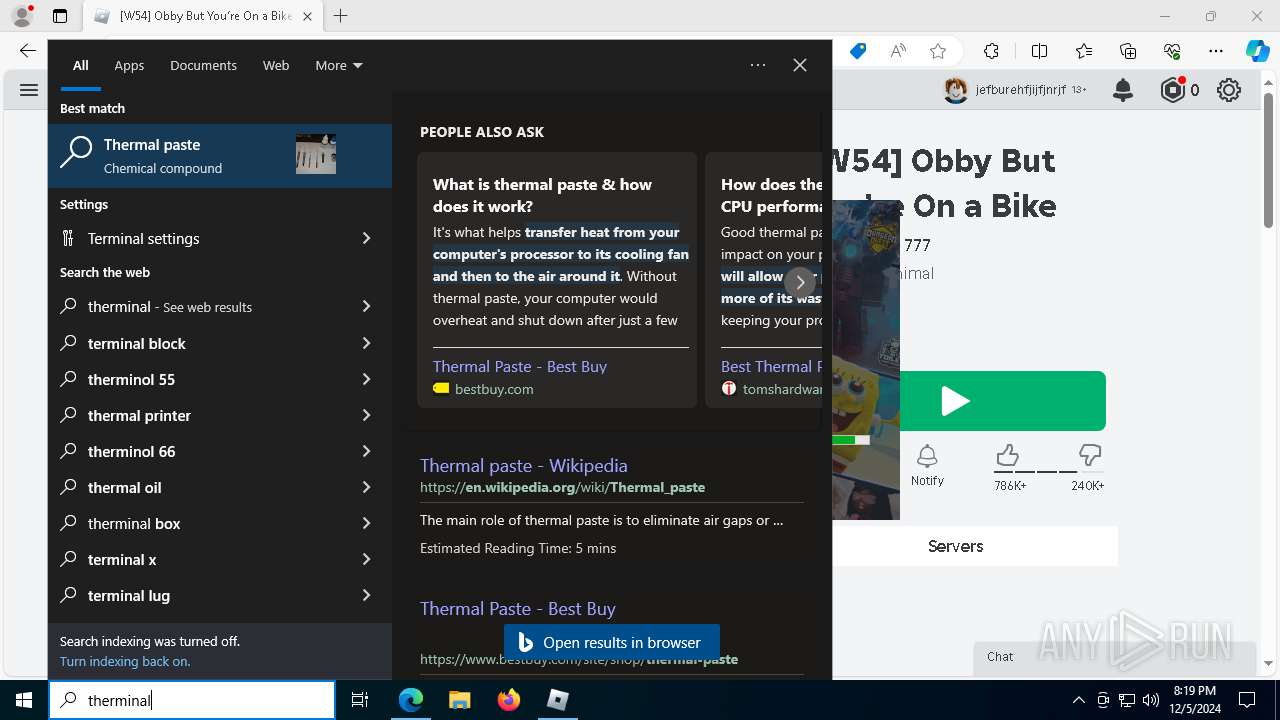Select Thermal paste best match result

tap(220, 156)
